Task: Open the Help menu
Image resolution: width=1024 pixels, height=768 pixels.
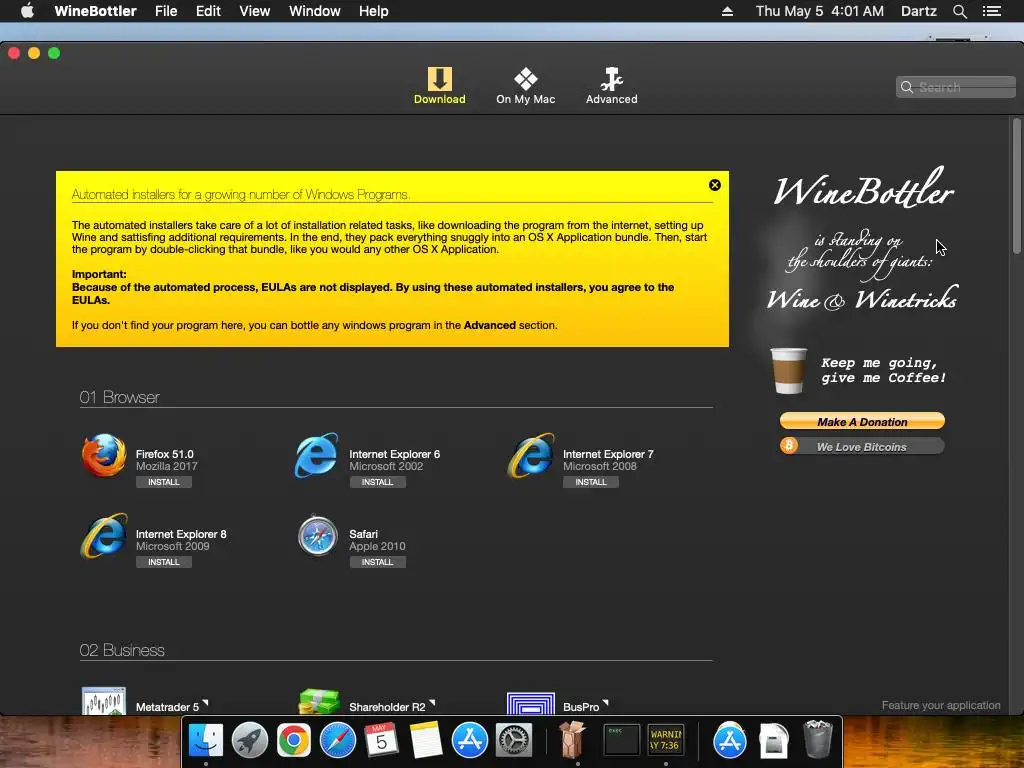Action: (x=374, y=11)
